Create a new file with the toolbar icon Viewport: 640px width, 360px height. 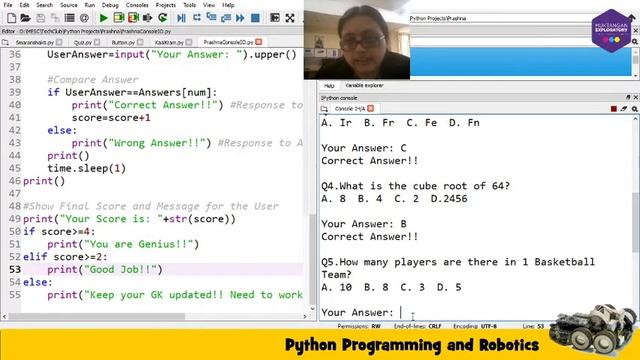click(11, 18)
